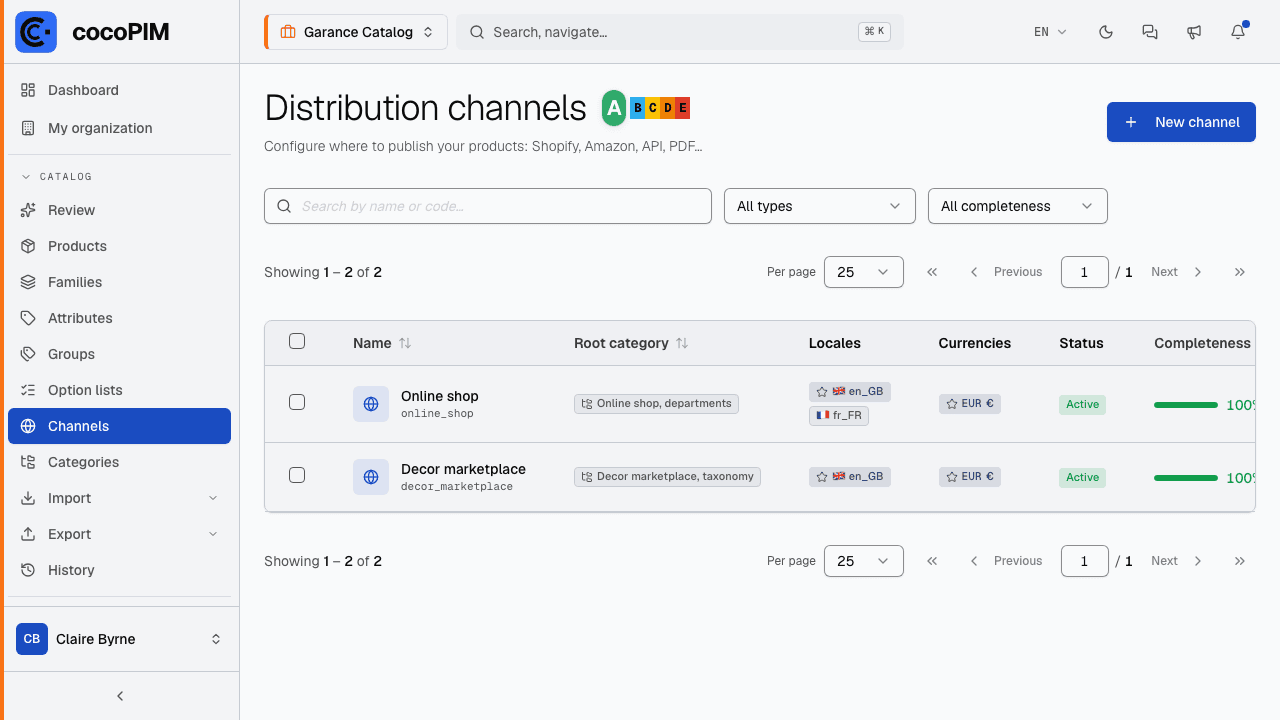The height and width of the screenshot is (720, 1280).
Task: Select all channels with header checkbox
Action: click(x=297, y=341)
